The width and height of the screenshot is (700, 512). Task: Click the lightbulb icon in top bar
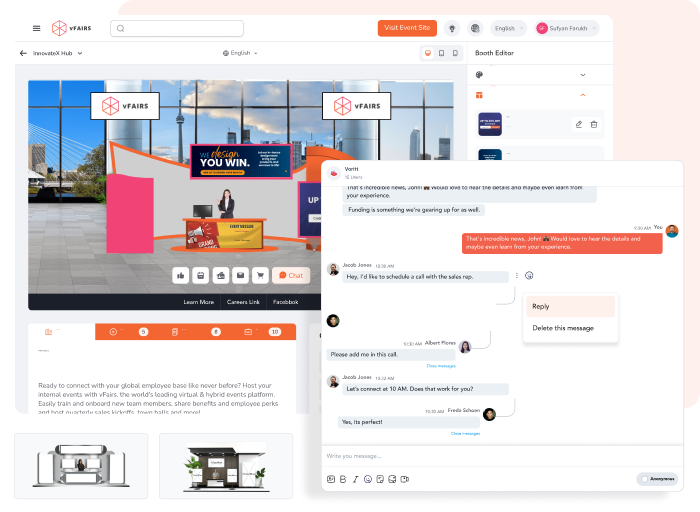click(452, 28)
